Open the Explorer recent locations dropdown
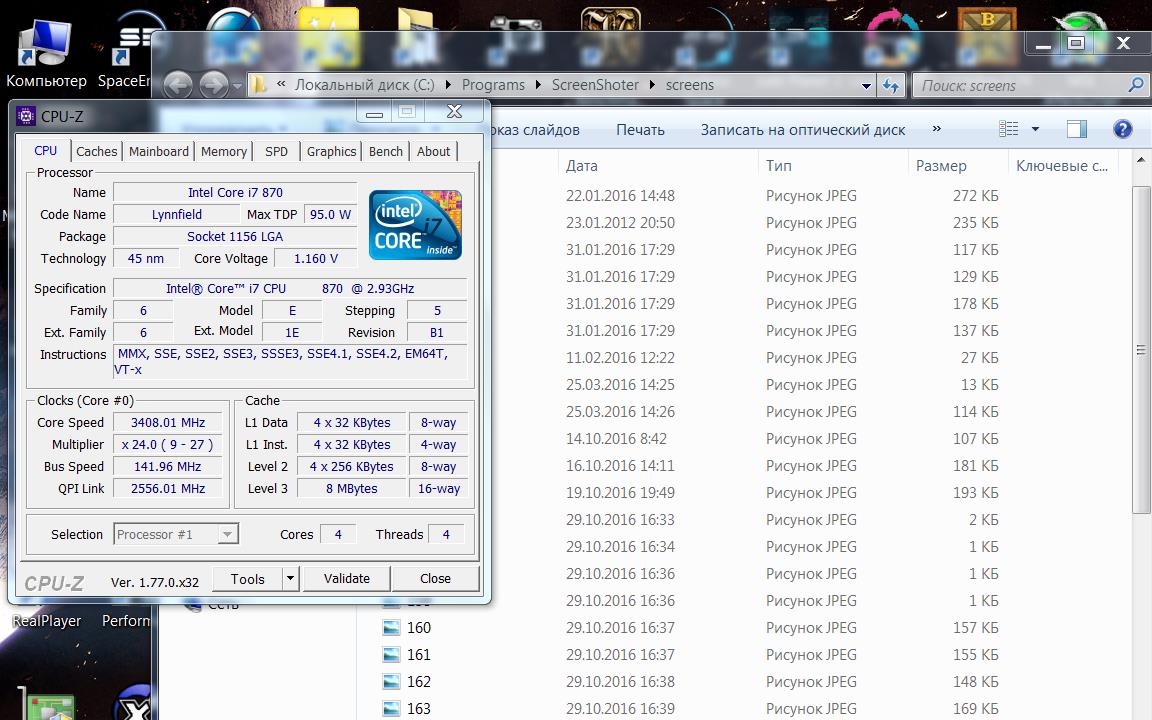 tap(237, 86)
